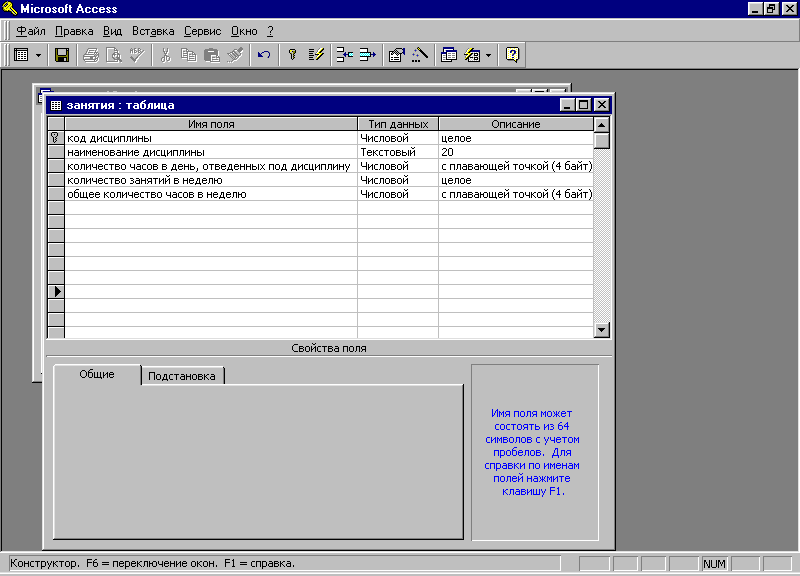
Task: Click the vertical scrollbar thumb in the grid
Action: click(x=602, y=140)
